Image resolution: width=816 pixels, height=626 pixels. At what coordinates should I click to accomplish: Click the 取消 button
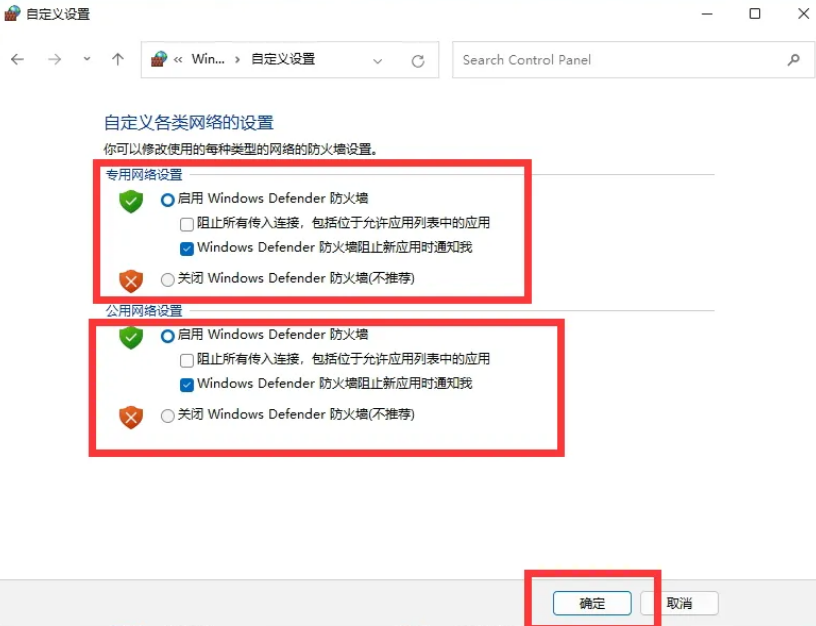click(679, 603)
